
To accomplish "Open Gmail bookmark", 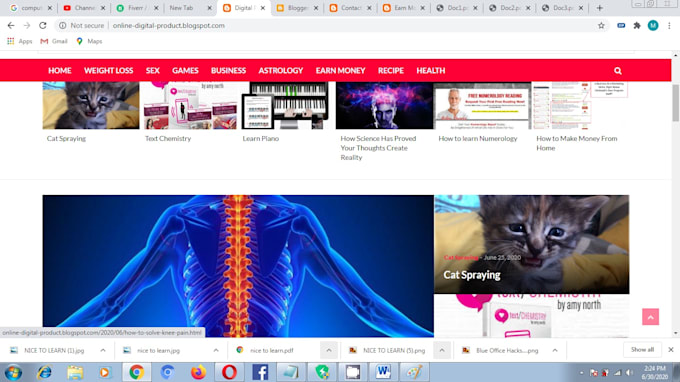I will point(54,41).
